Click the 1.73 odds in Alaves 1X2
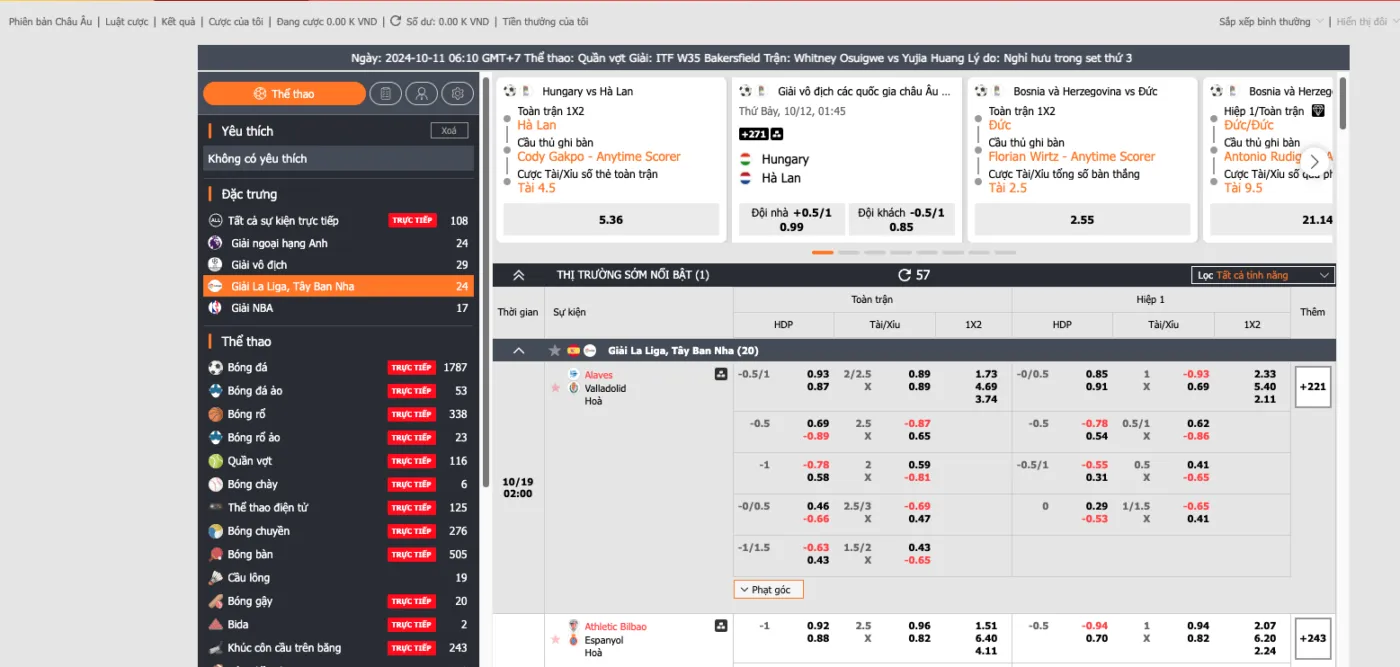Screen dimensions: 1400x667 986,374
